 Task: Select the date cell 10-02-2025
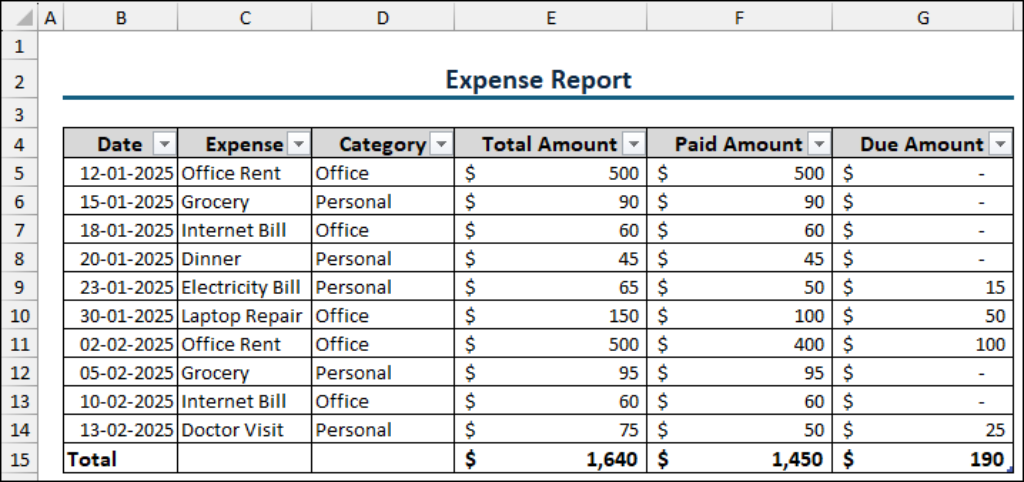click(120, 400)
